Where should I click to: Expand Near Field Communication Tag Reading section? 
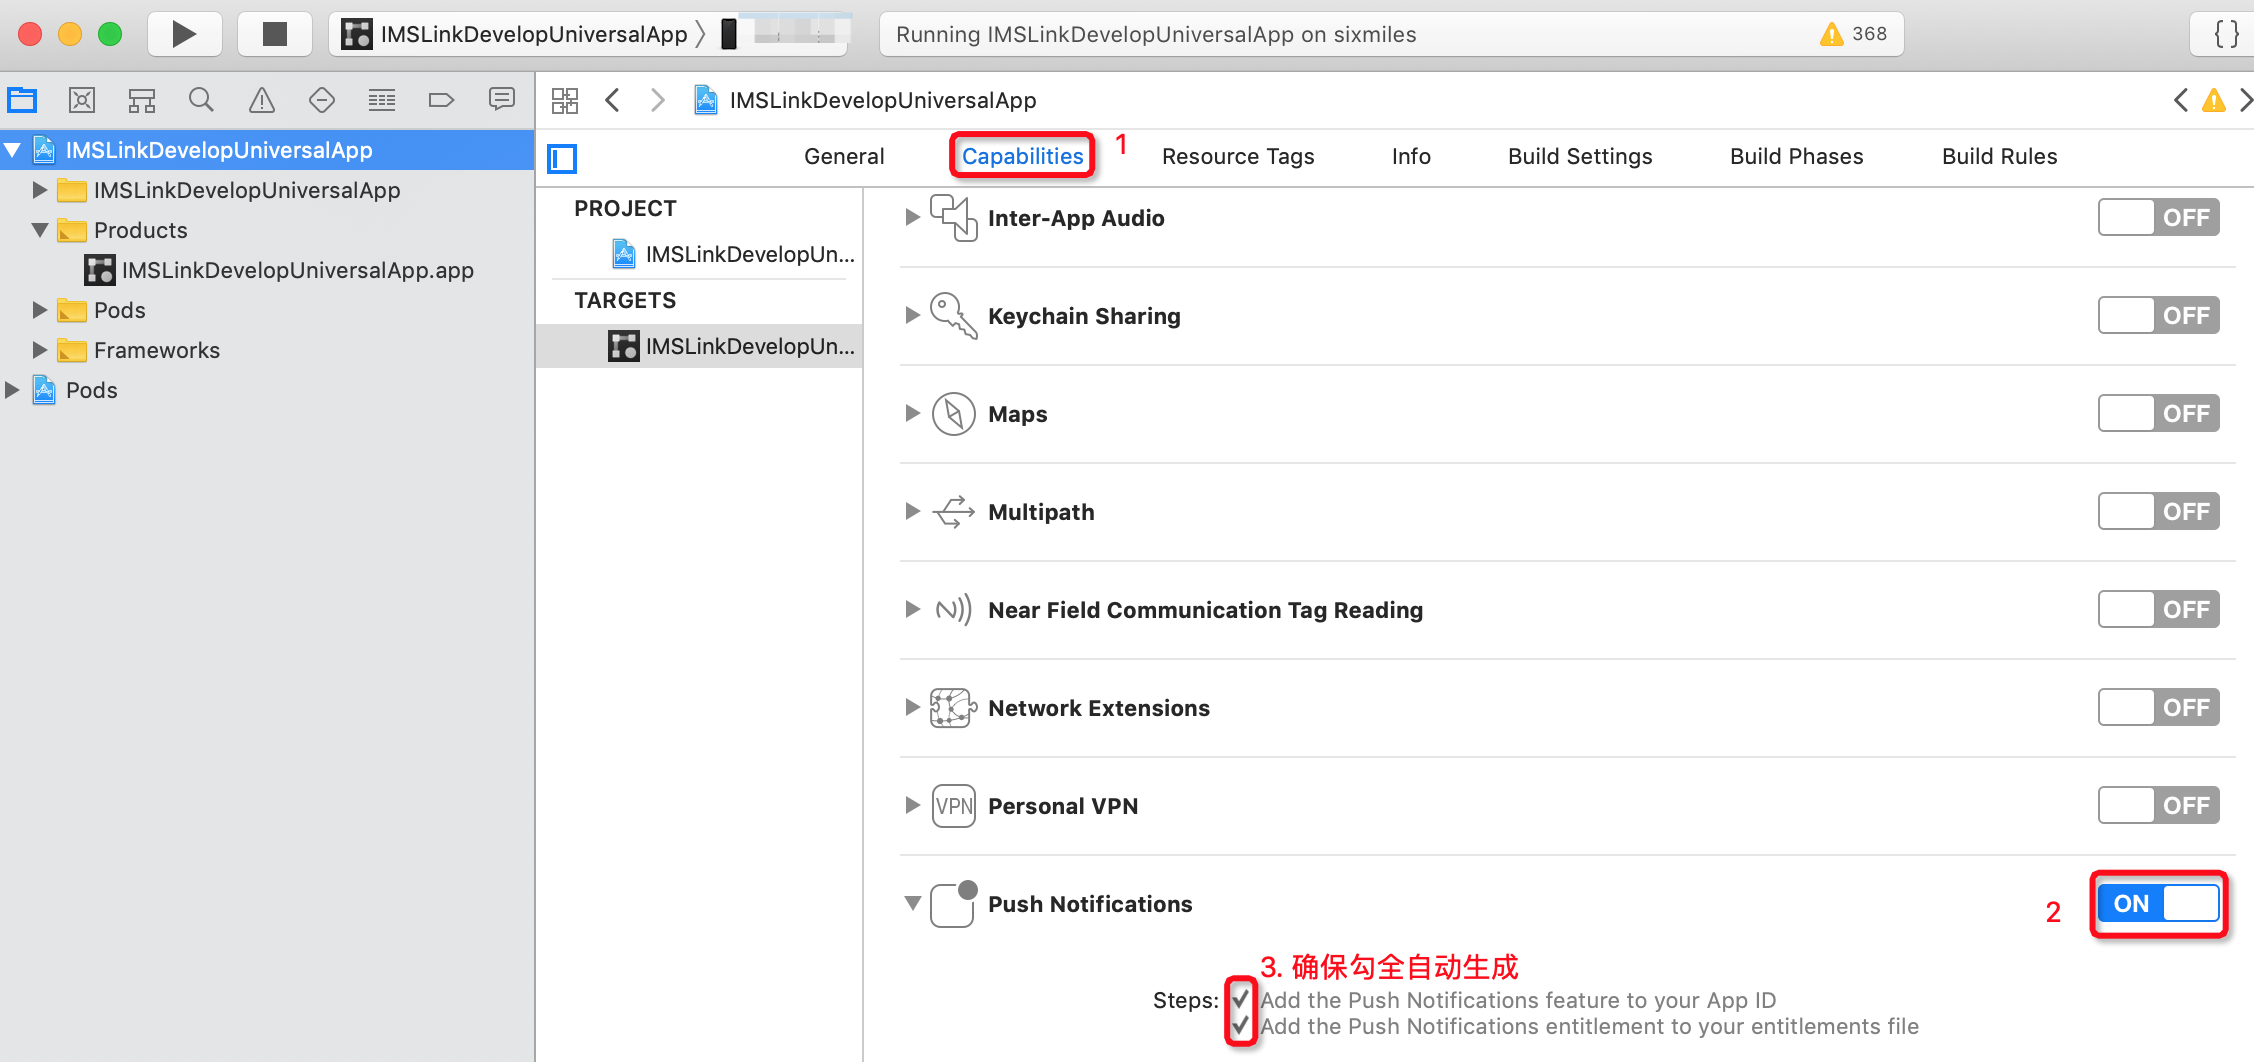coord(912,609)
